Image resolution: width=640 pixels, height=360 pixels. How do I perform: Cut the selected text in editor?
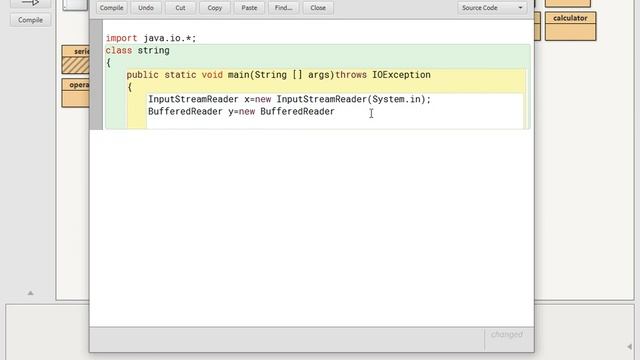pos(180,8)
